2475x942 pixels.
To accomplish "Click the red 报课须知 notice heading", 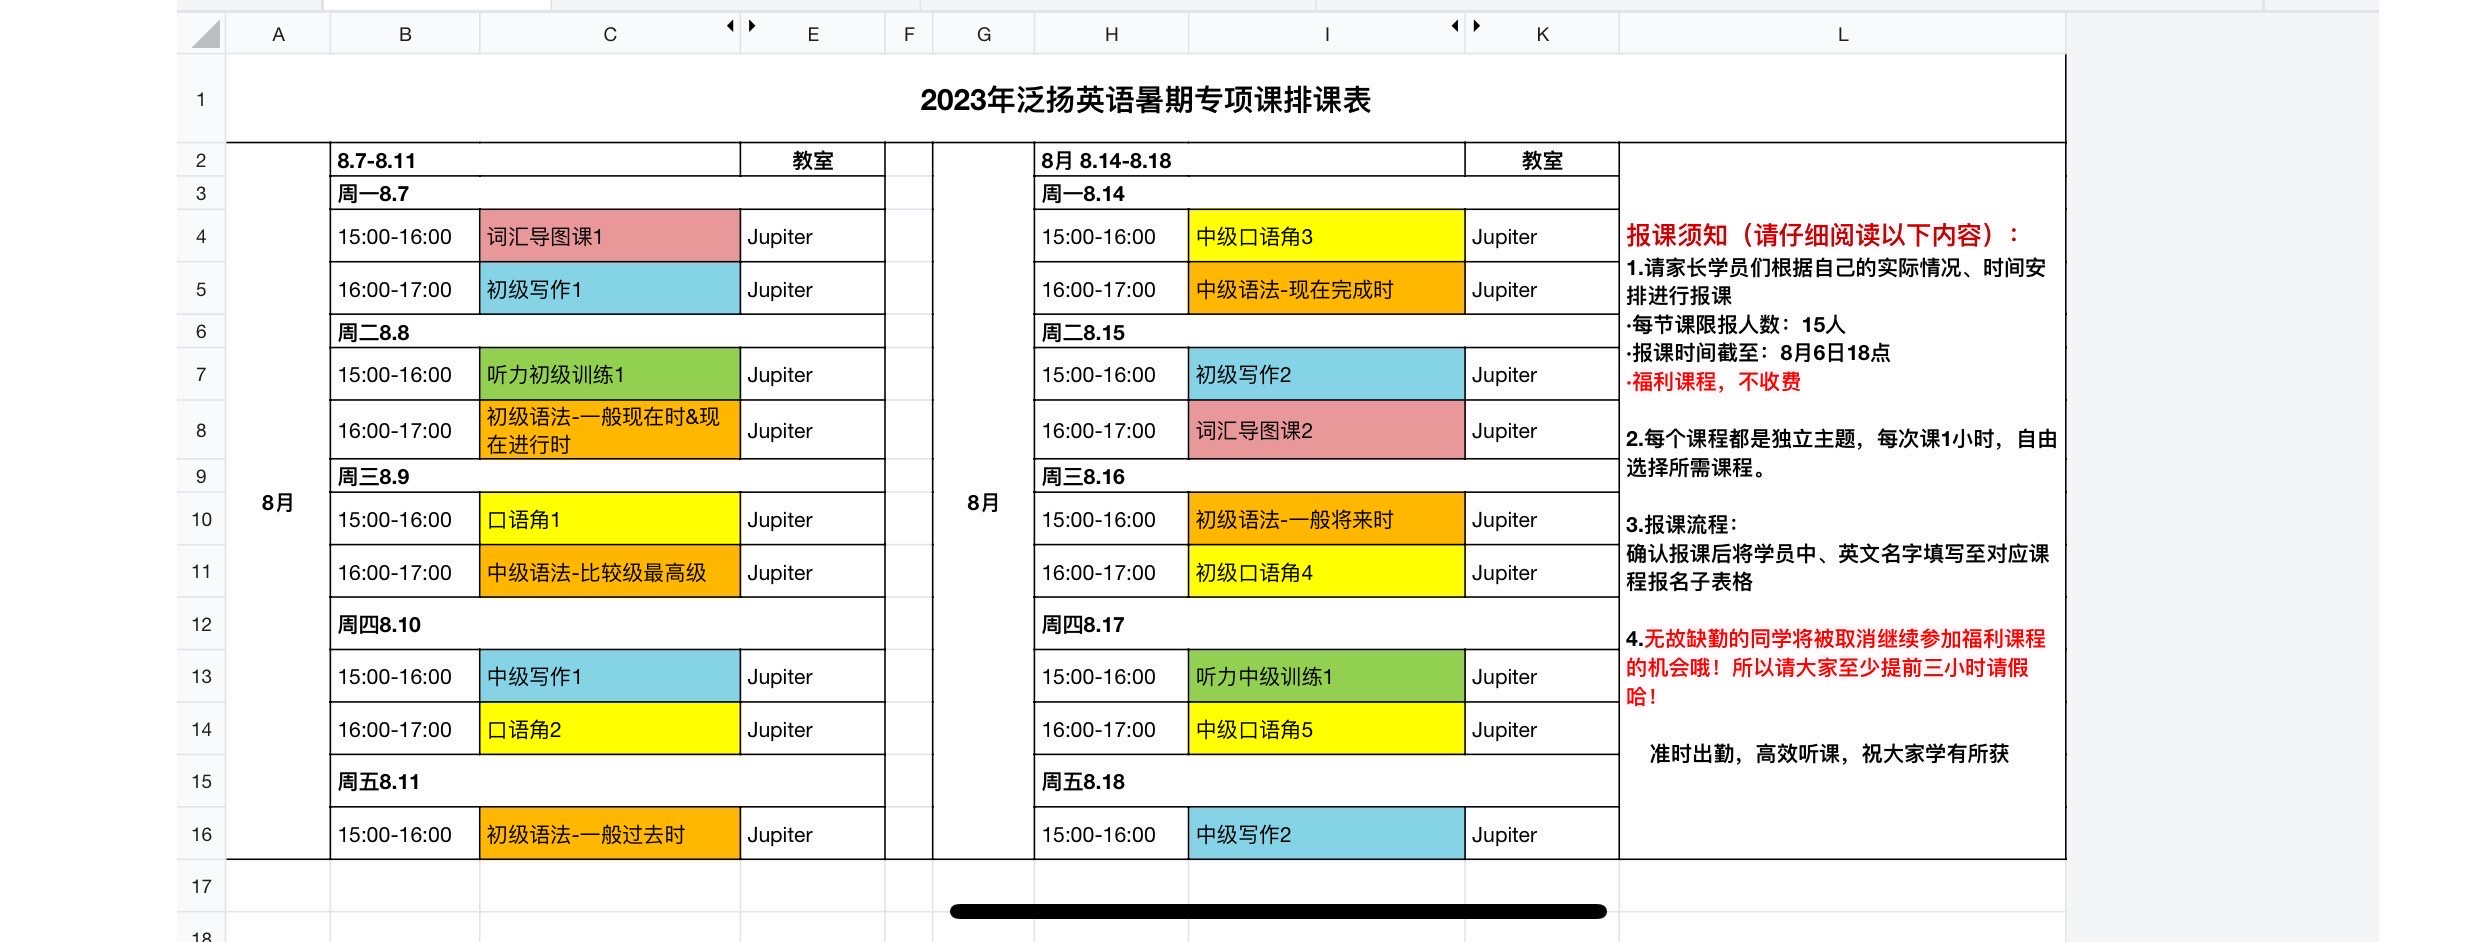I will pos(1822,235).
